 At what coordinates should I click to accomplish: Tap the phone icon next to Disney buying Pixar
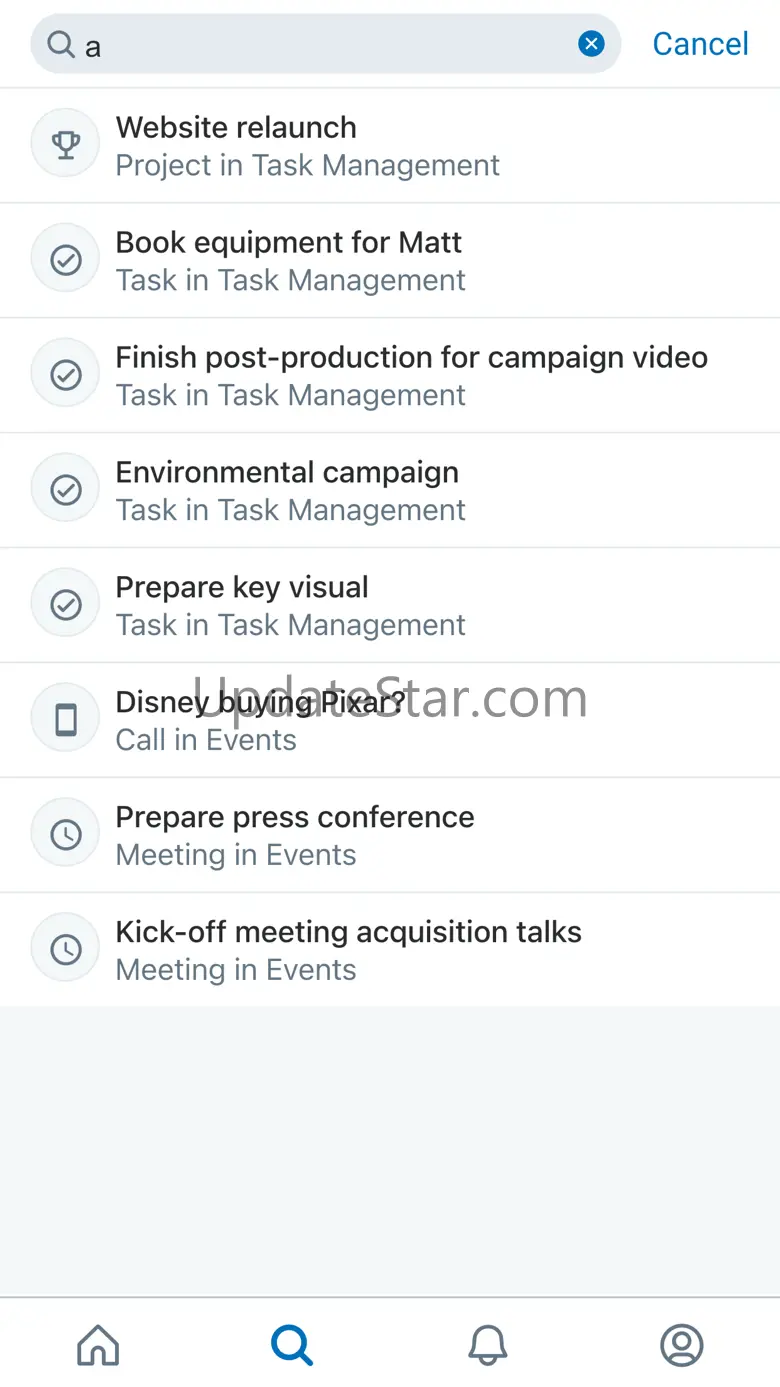tap(66, 720)
